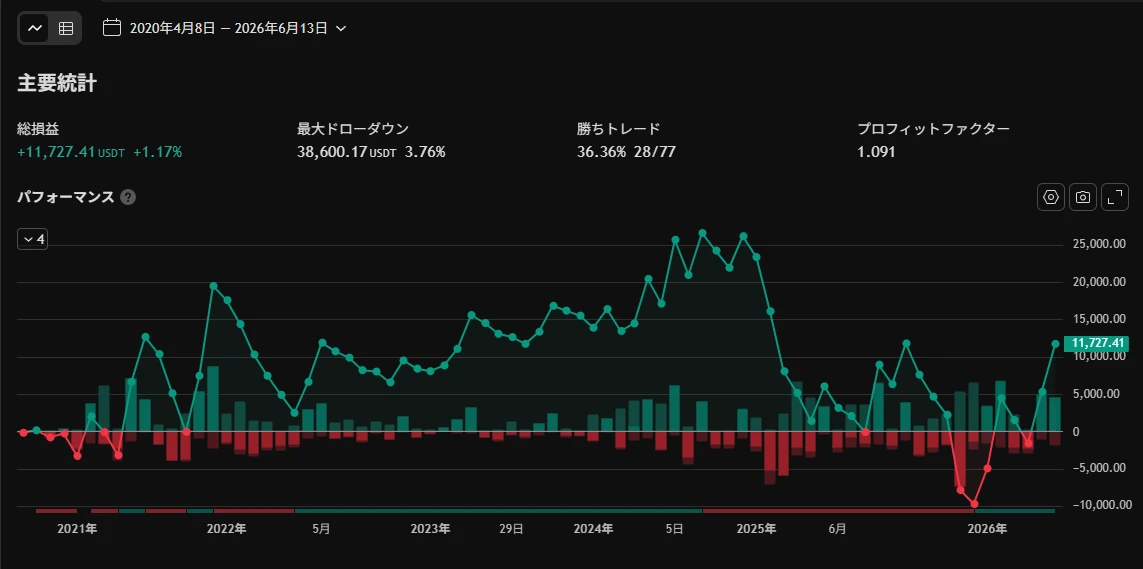1143x569 pixels.
Task: Expand chart to fullscreen
Action: pos(1115,197)
